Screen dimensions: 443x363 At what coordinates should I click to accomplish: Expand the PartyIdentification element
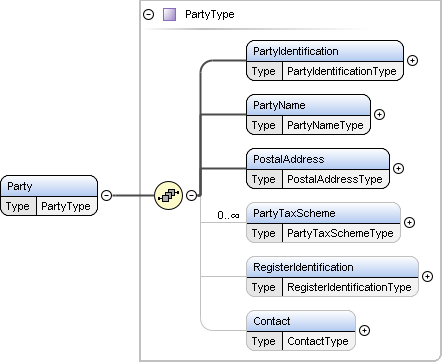coord(412,60)
